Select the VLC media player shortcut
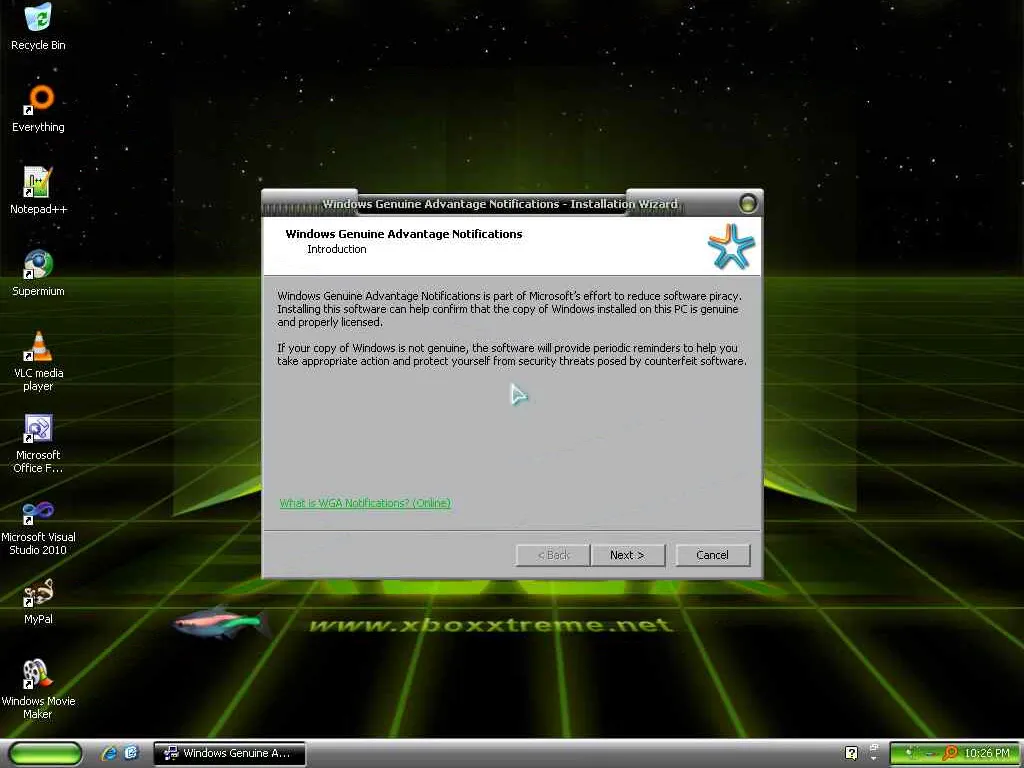1024x768 pixels. pyautogui.click(x=38, y=361)
